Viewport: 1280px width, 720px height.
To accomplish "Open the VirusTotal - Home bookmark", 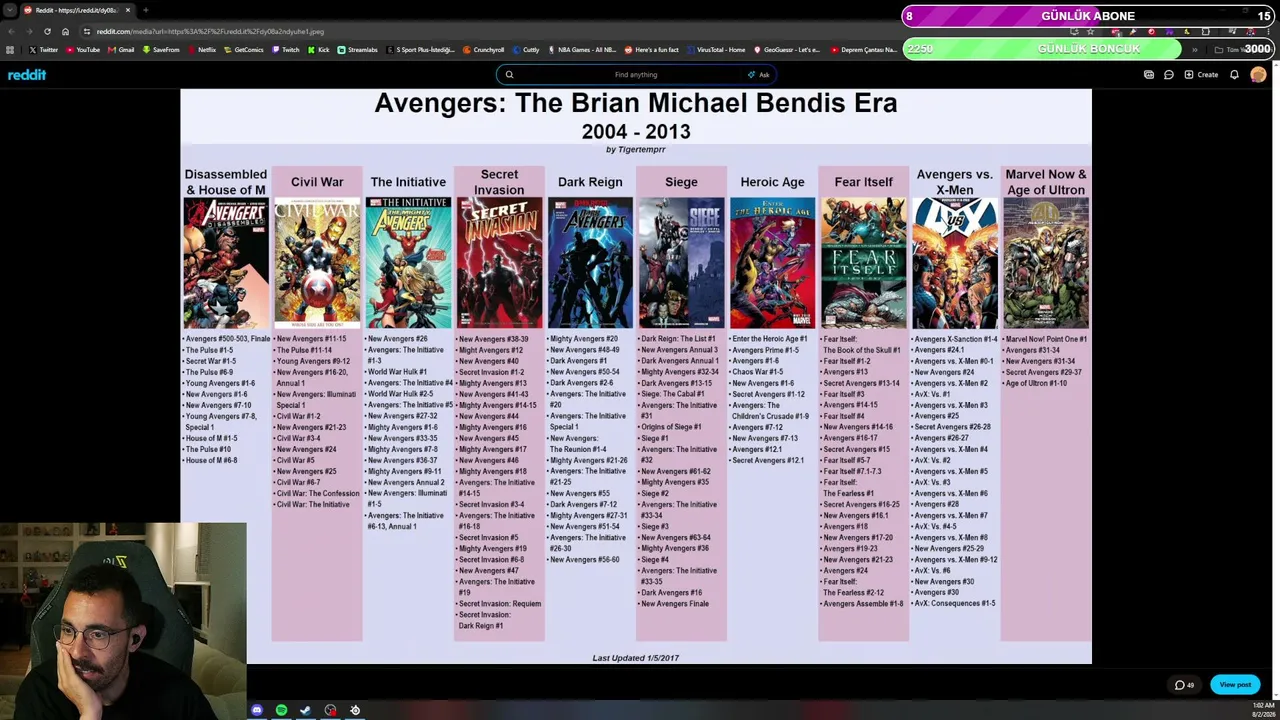I will [x=716, y=50].
